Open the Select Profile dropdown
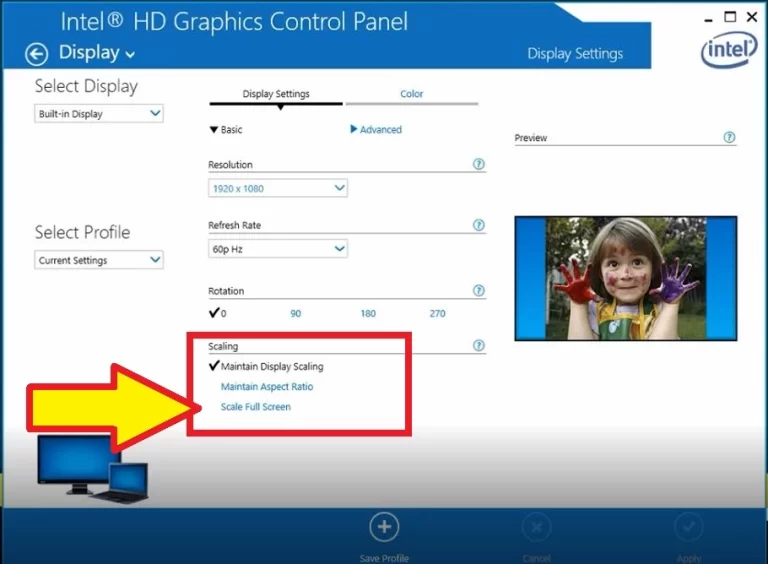 (x=98, y=260)
